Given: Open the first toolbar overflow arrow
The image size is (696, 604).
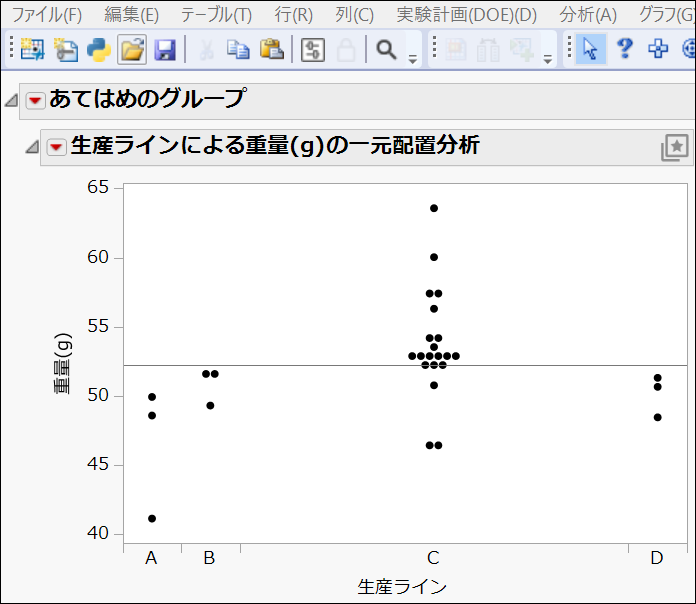Looking at the screenshot, I should (x=413, y=59).
